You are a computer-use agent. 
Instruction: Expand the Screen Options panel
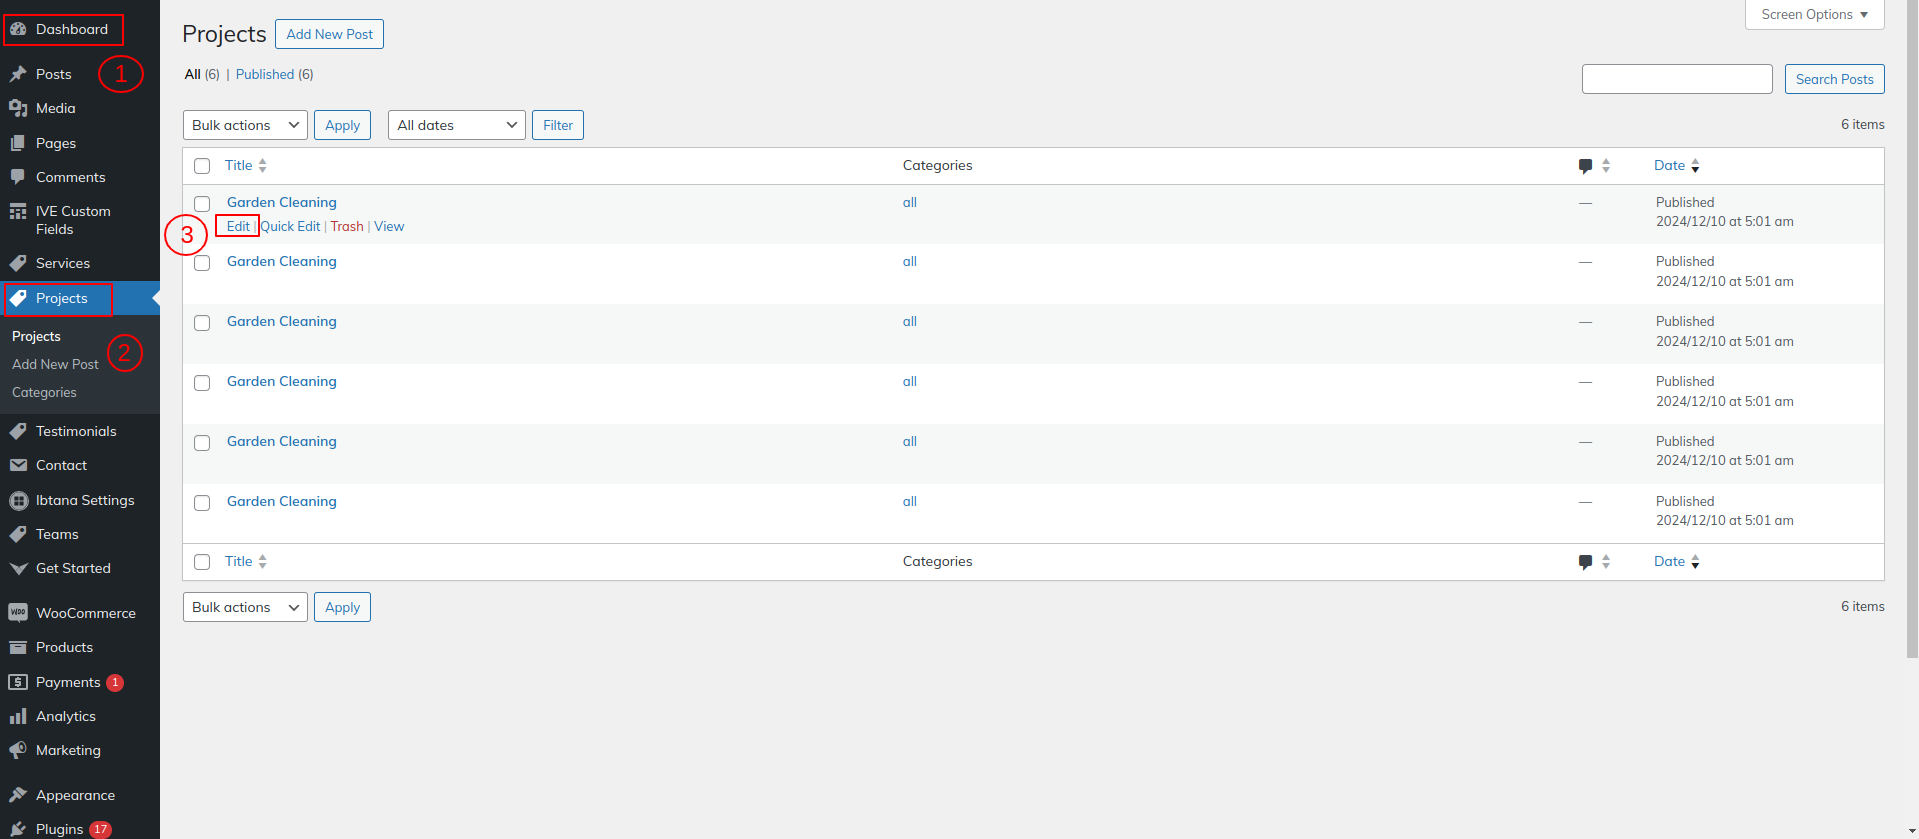click(1814, 15)
